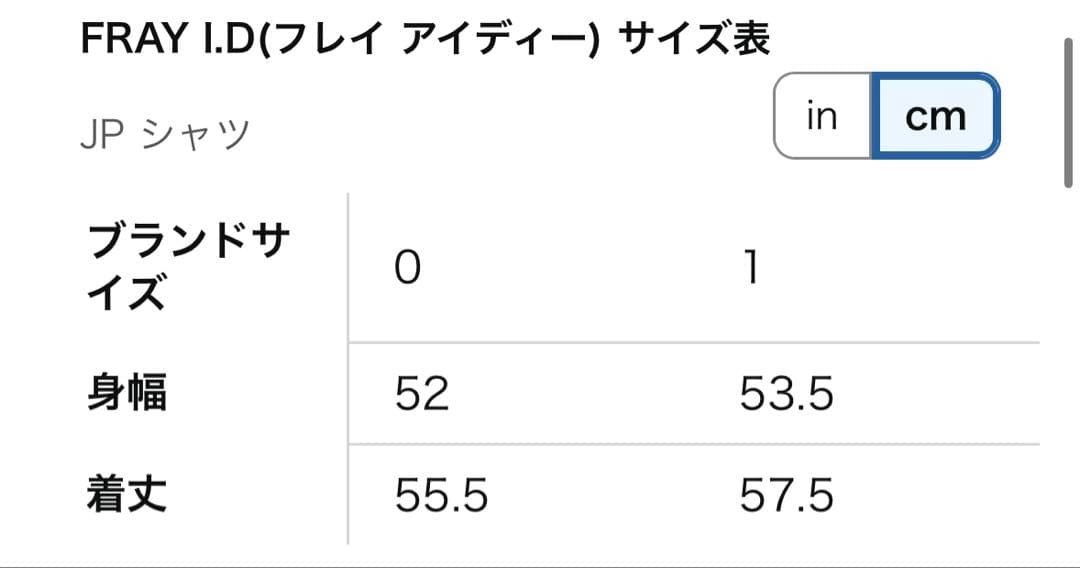Click the 53.5 body width value
Screen dimensions: 1080x568
pos(786,394)
